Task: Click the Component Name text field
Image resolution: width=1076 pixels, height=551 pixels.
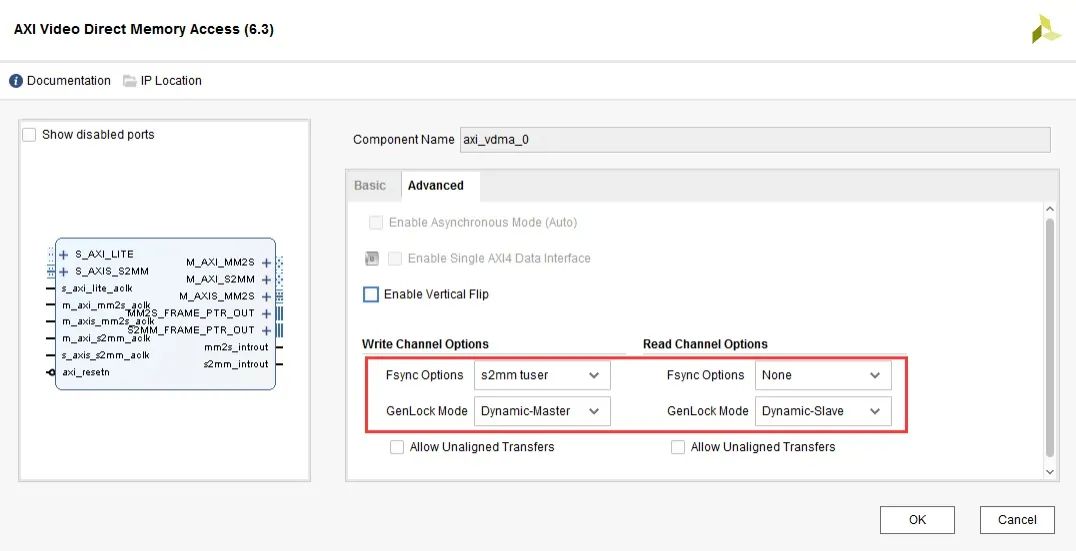Action: 754,140
